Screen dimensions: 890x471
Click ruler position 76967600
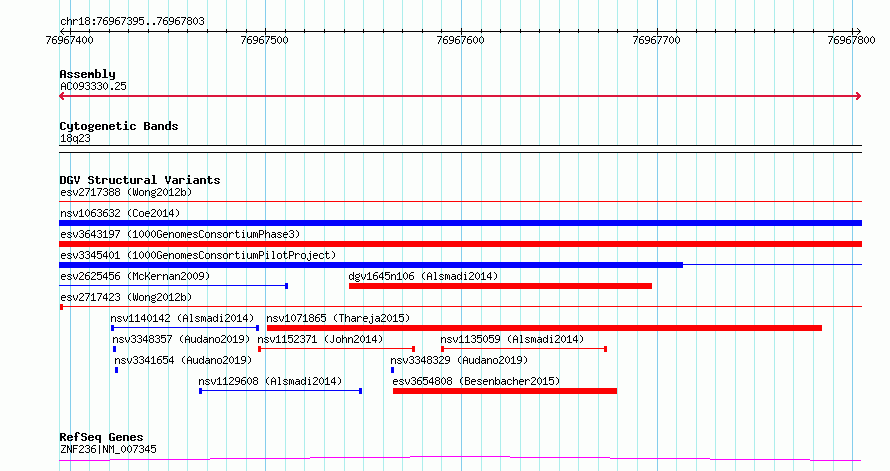pyautogui.click(x=460, y=40)
